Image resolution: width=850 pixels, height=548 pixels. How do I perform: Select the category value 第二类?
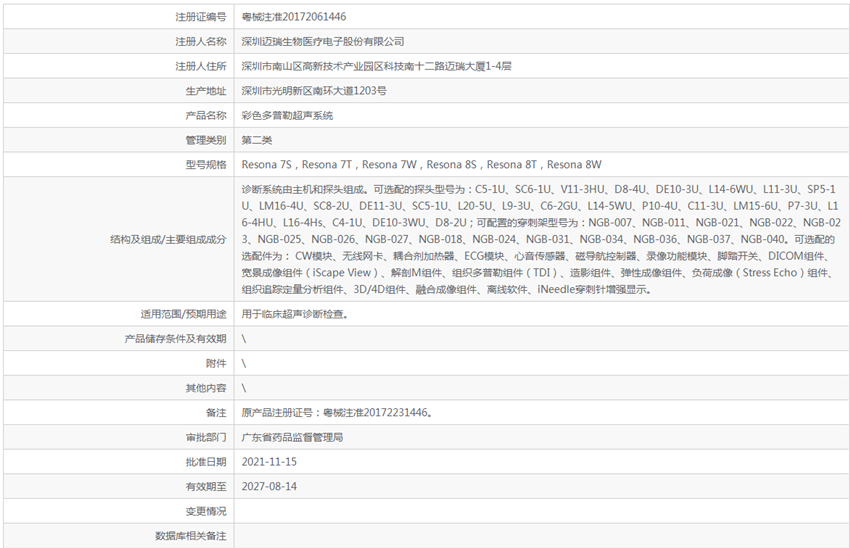(x=257, y=140)
